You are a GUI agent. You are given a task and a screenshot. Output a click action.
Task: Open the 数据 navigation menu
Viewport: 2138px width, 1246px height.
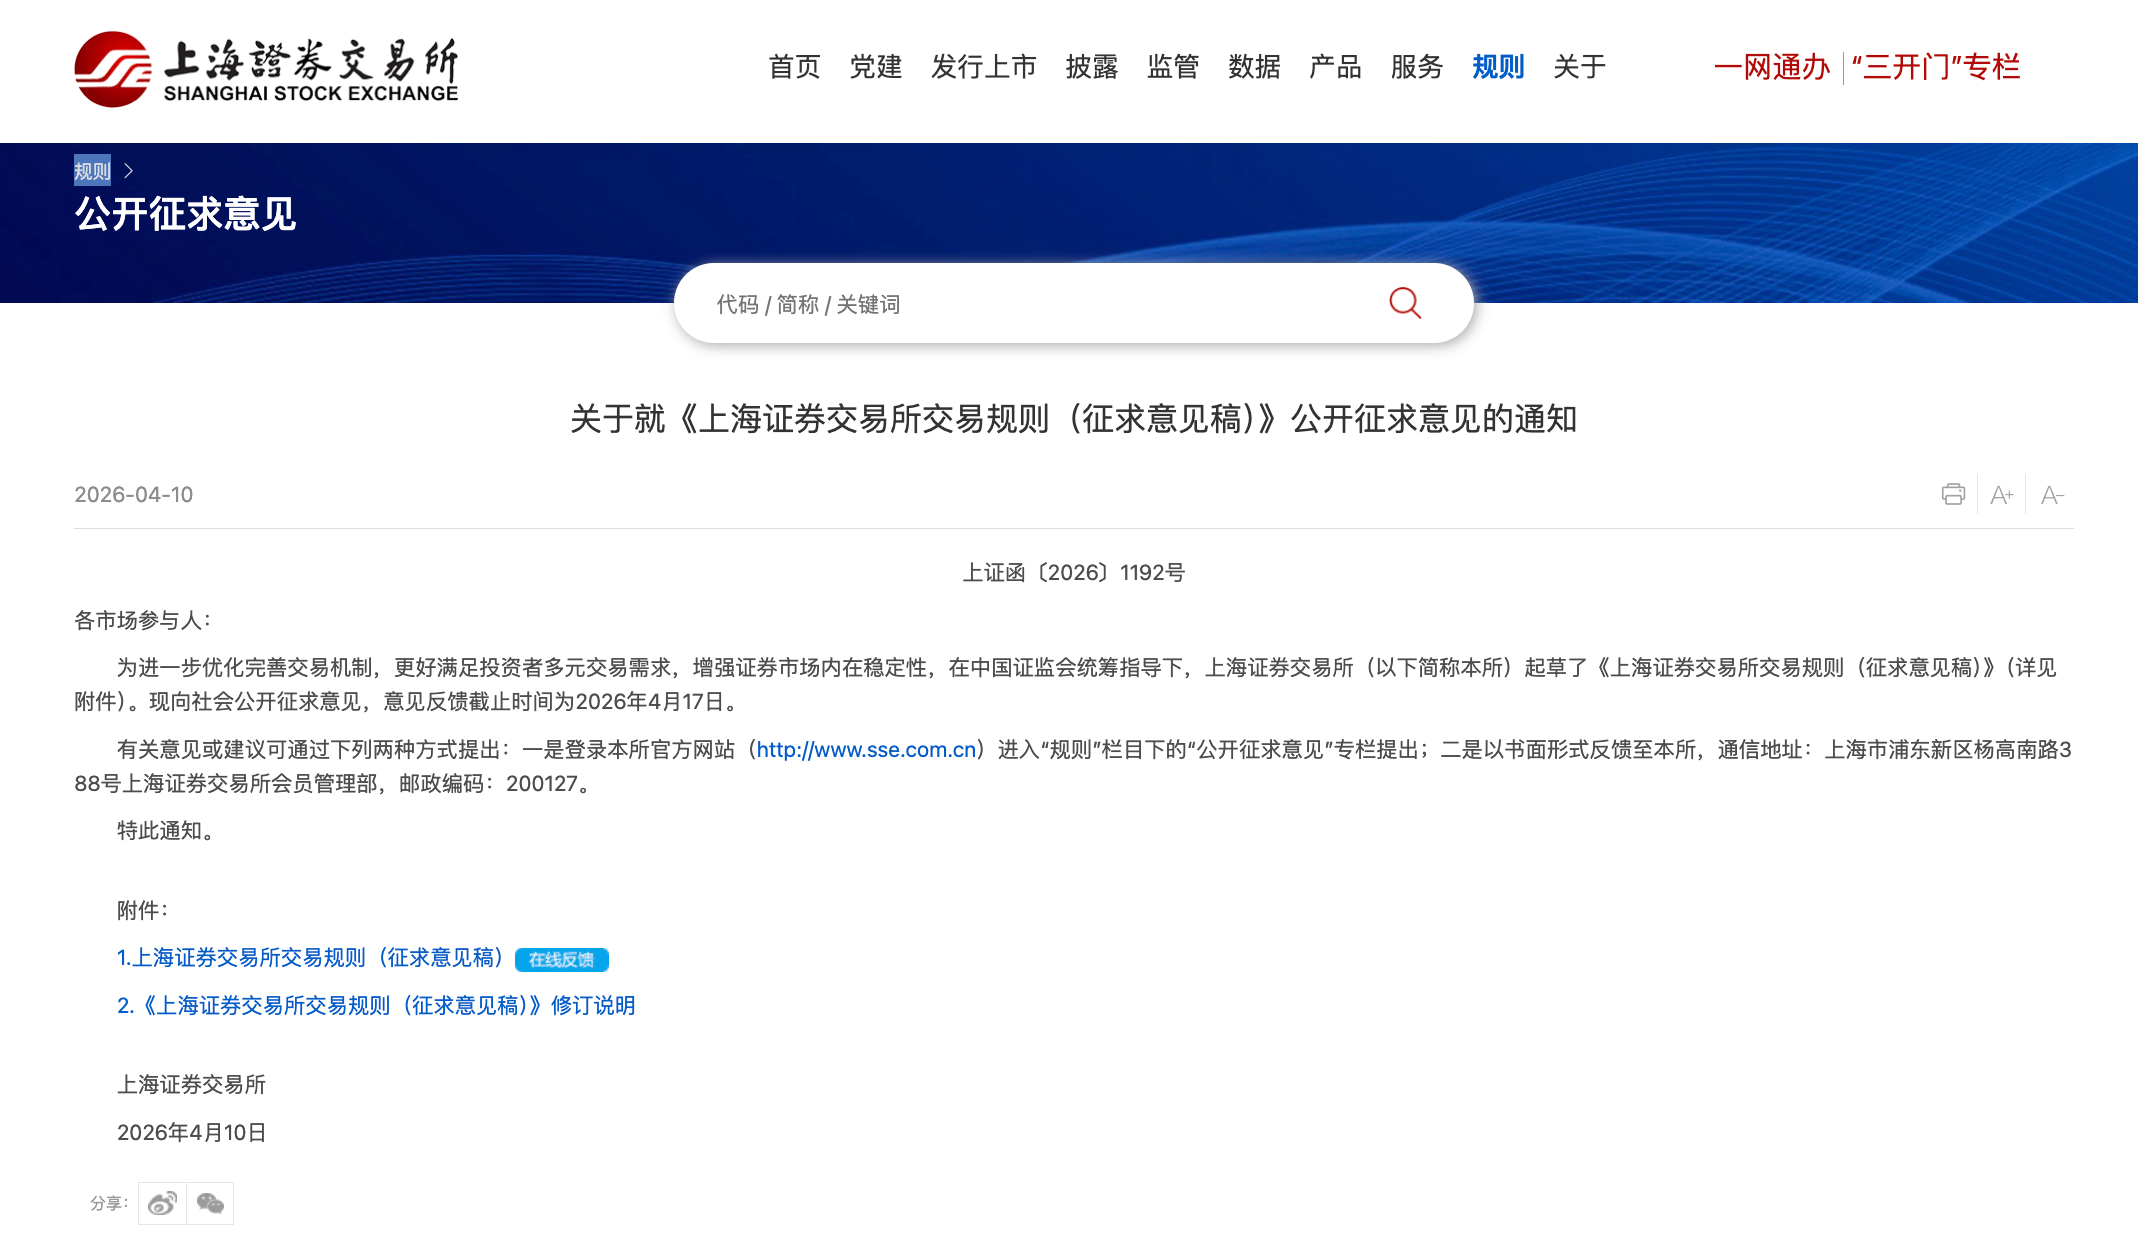pos(1254,67)
